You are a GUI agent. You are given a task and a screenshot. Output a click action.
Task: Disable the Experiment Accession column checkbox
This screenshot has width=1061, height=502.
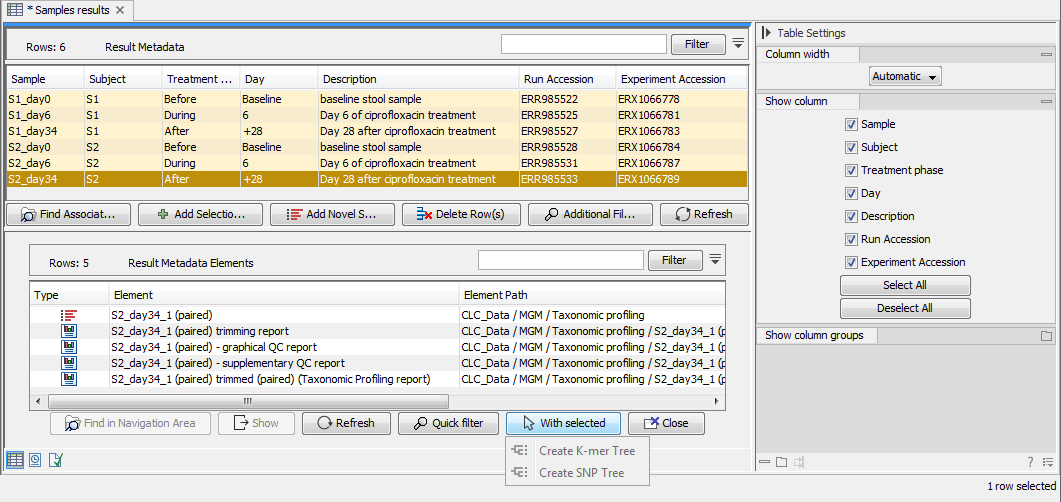click(x=851, y=263)
